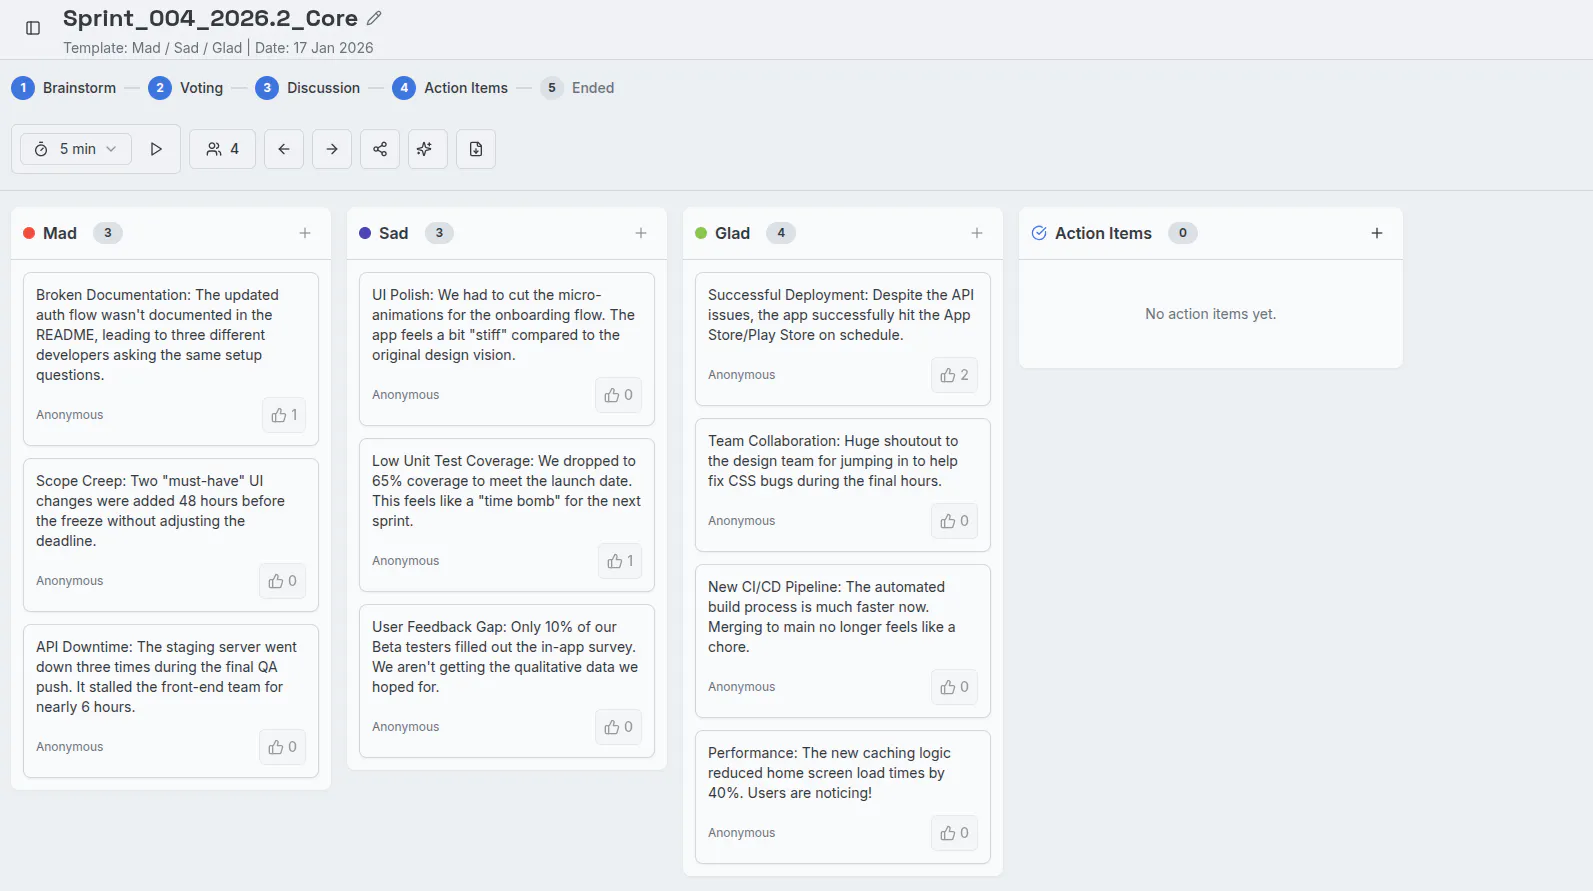Viewport: 1593px width, 891px height.
Task: Select the Successful Deployment card text
Action: click(841, 315)
